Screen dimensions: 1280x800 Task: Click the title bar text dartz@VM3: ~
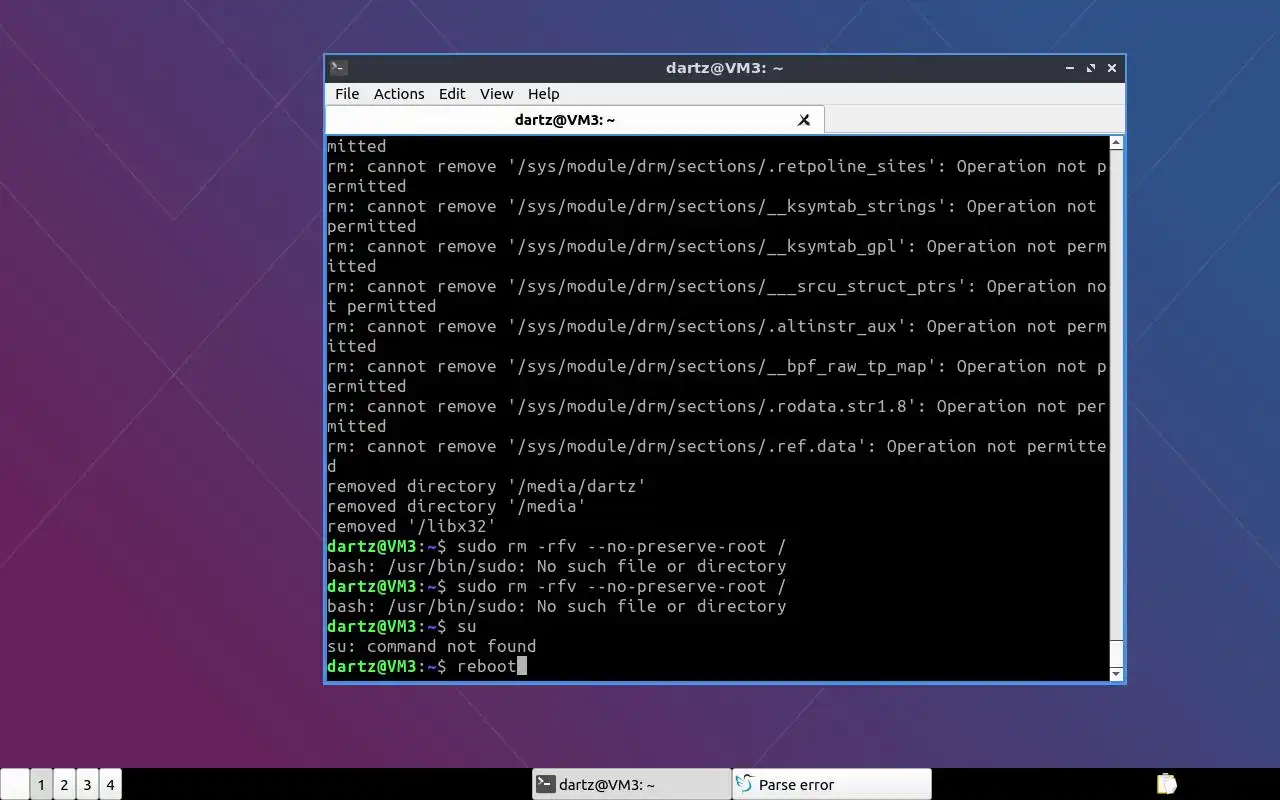pos(724,68)
